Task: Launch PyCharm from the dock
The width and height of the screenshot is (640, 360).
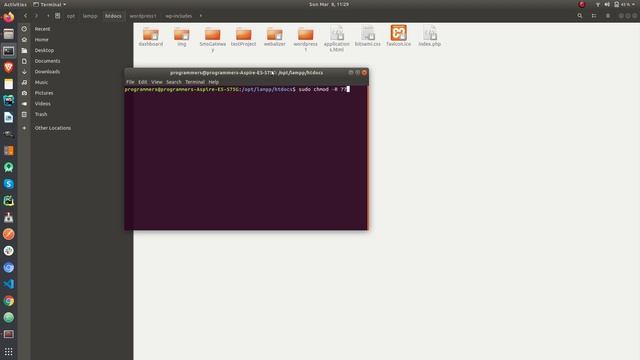Action: (9, 201)
